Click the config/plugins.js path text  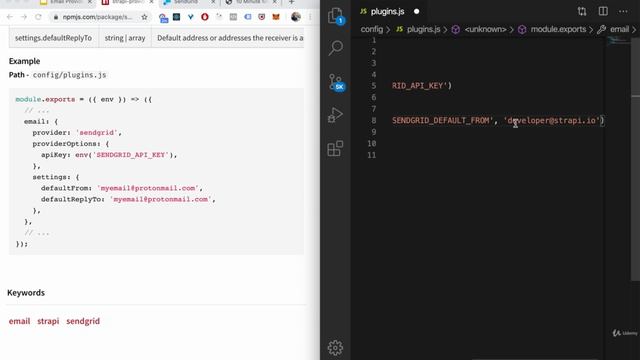coord(69,75)
